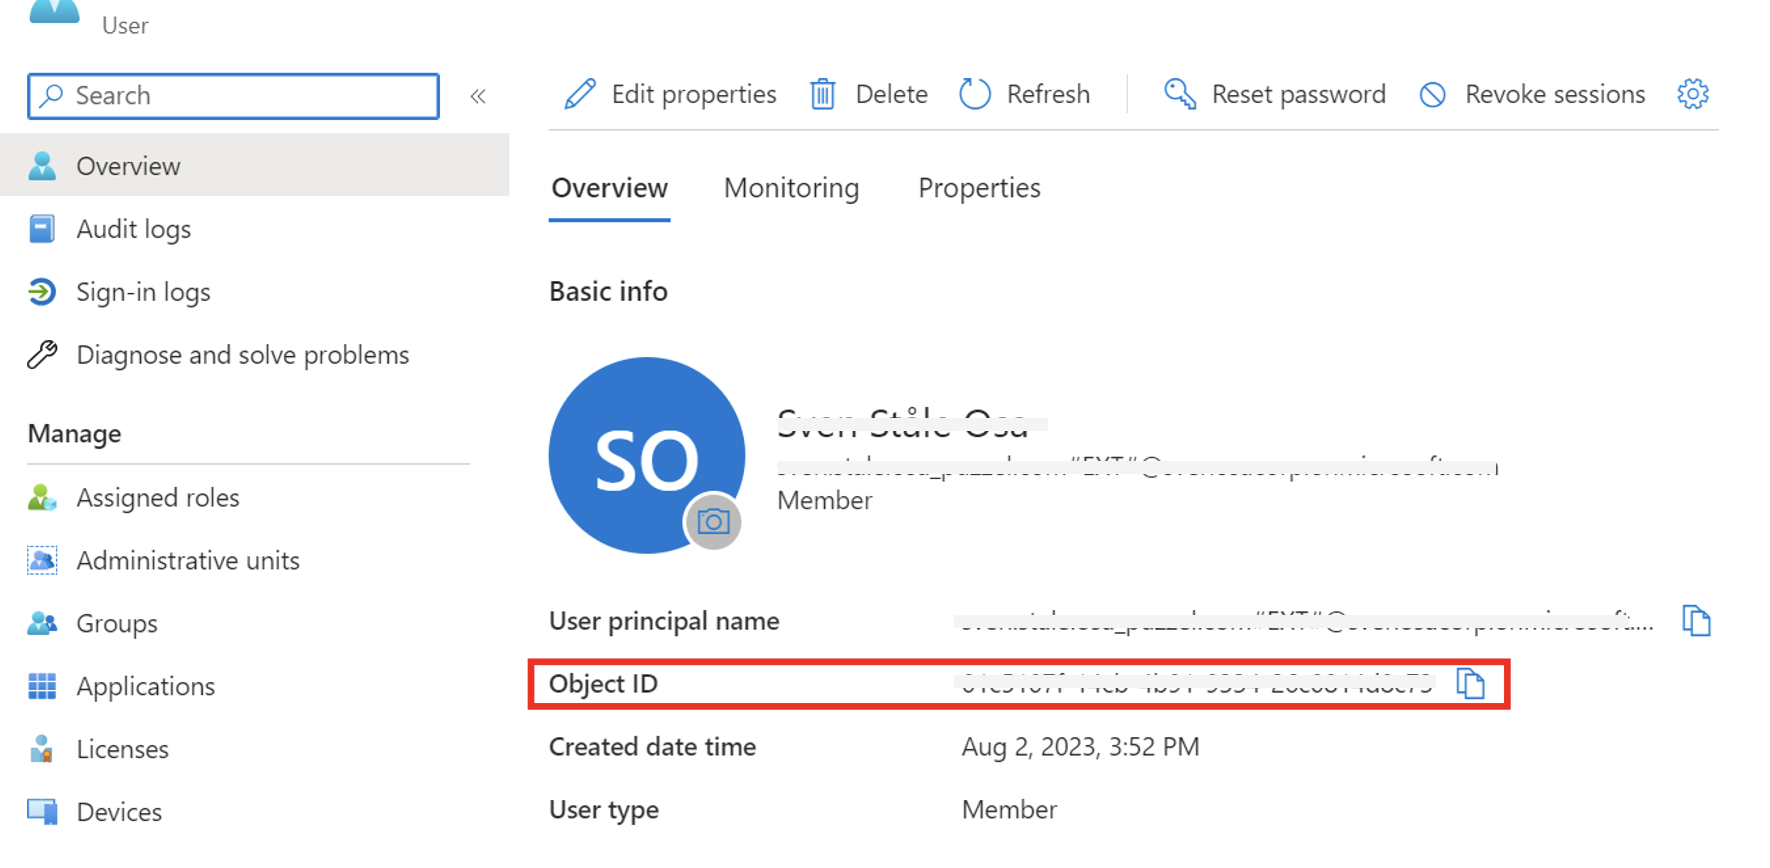Click the Edit properties pencil icon

580,94
